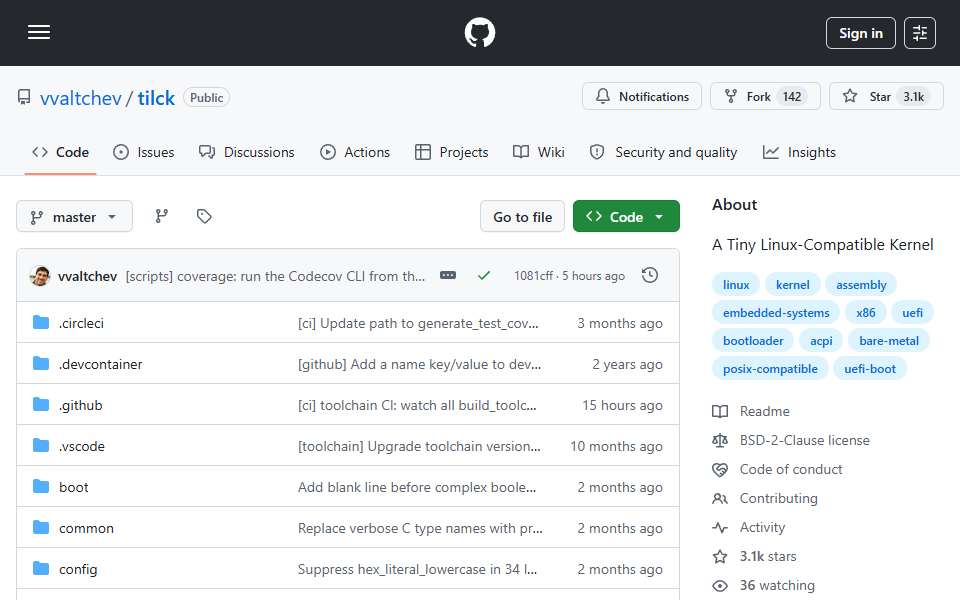The image size is (960, 600).
Task: Open the .devcontainer folder
Action: (x=100, y=364)
